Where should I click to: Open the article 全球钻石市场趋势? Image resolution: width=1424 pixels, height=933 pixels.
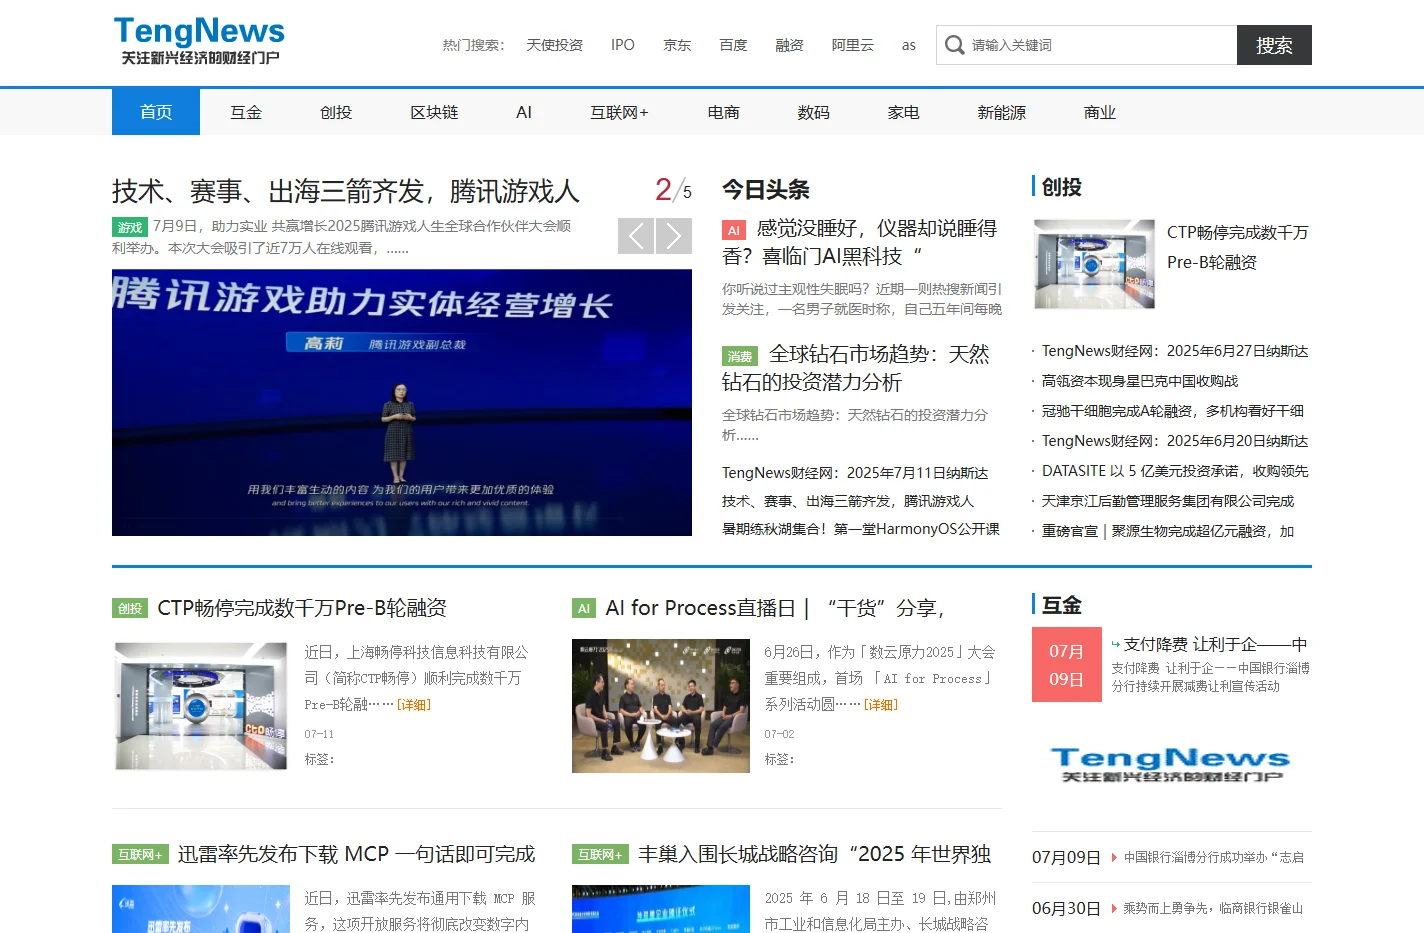point(856,368)
